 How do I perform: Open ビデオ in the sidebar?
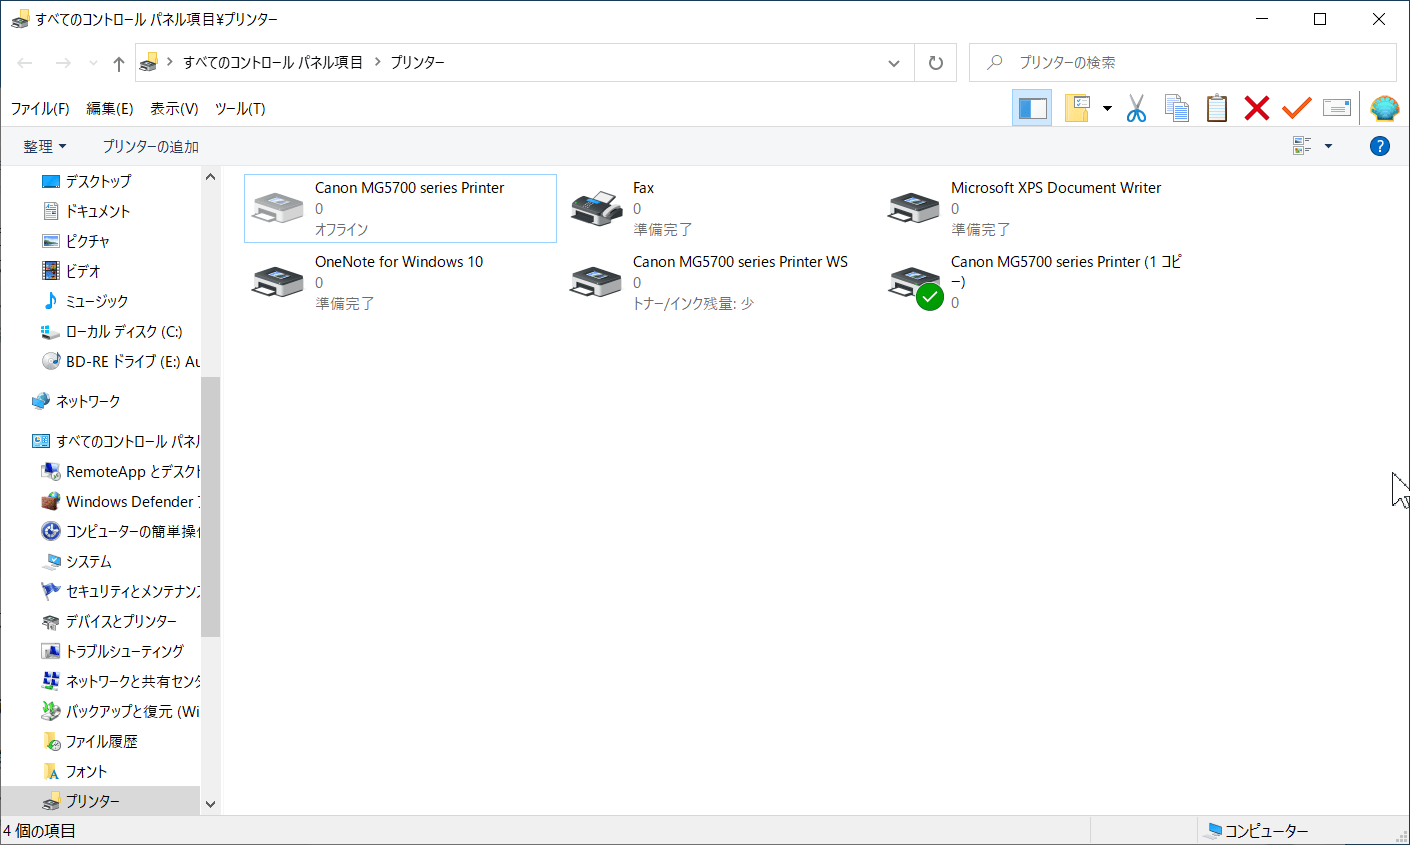(x=83, y=271)
